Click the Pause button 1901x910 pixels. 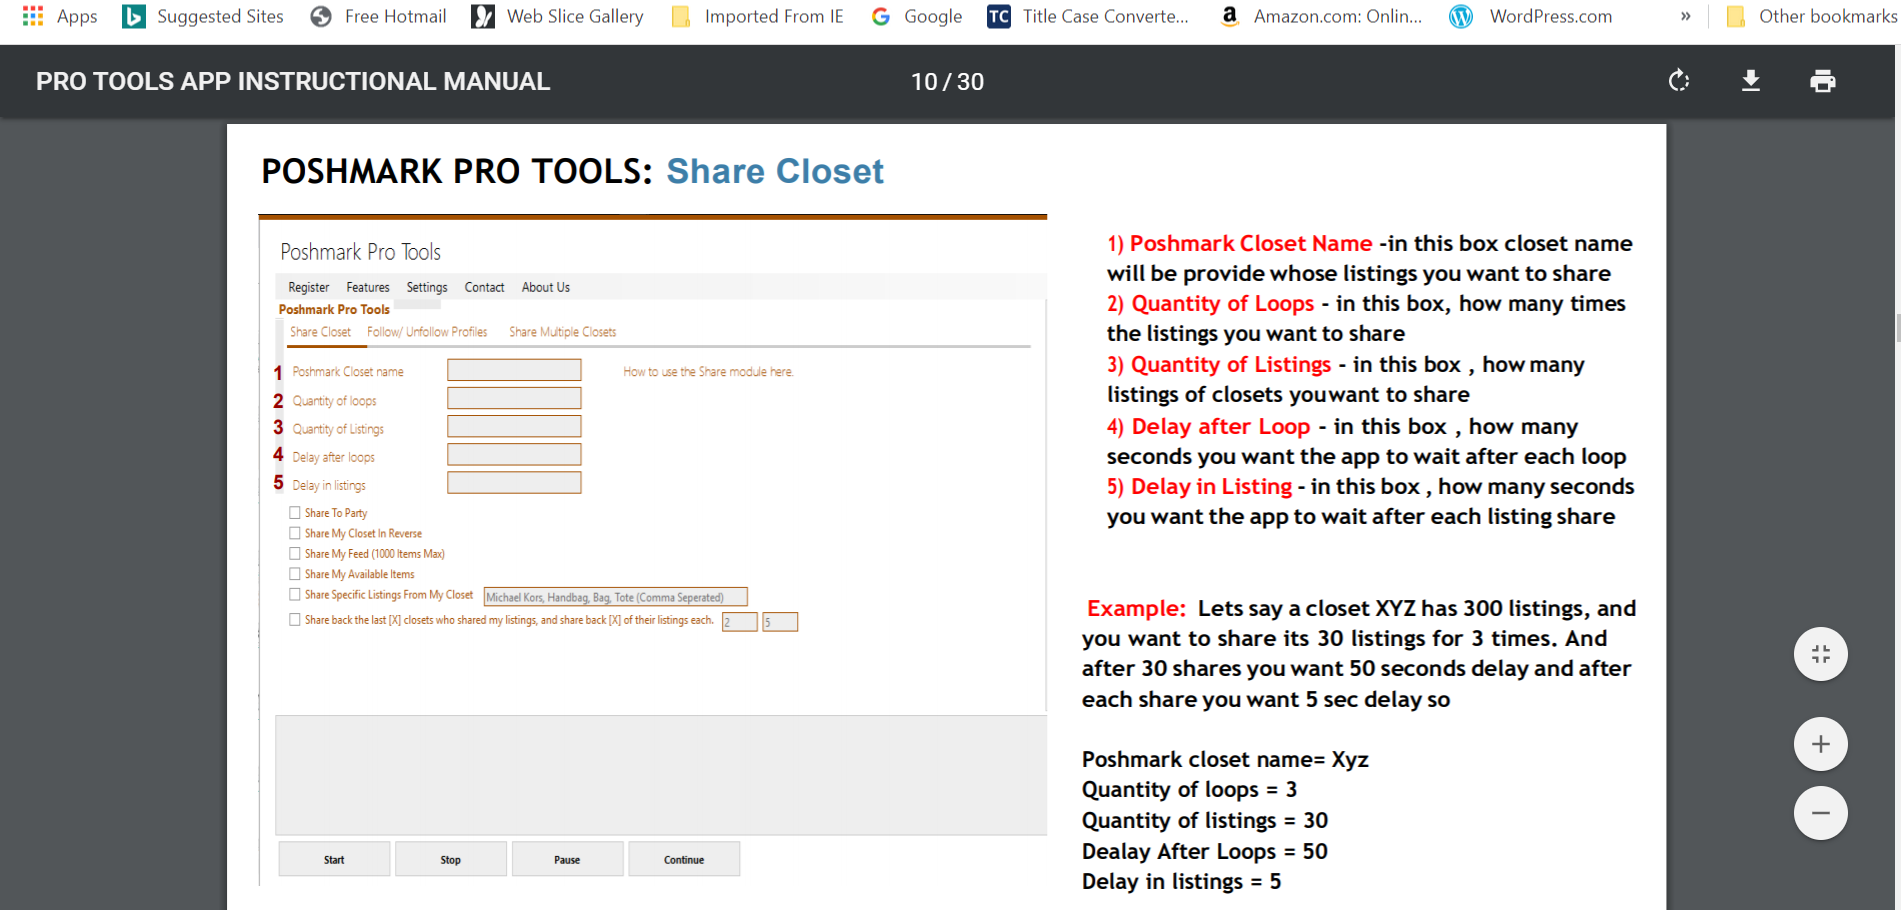(568, 859)
